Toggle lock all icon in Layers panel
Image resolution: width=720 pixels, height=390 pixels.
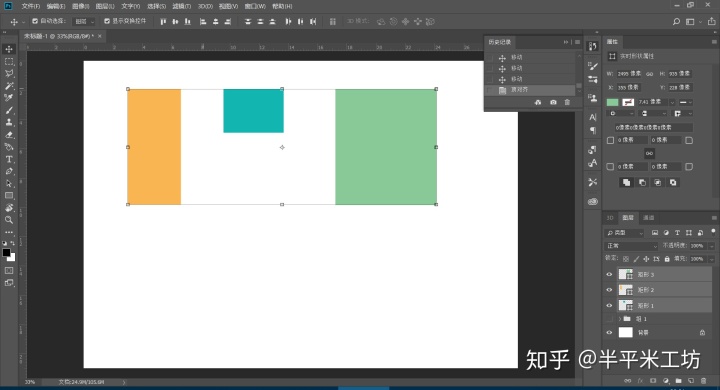point(667,259)
